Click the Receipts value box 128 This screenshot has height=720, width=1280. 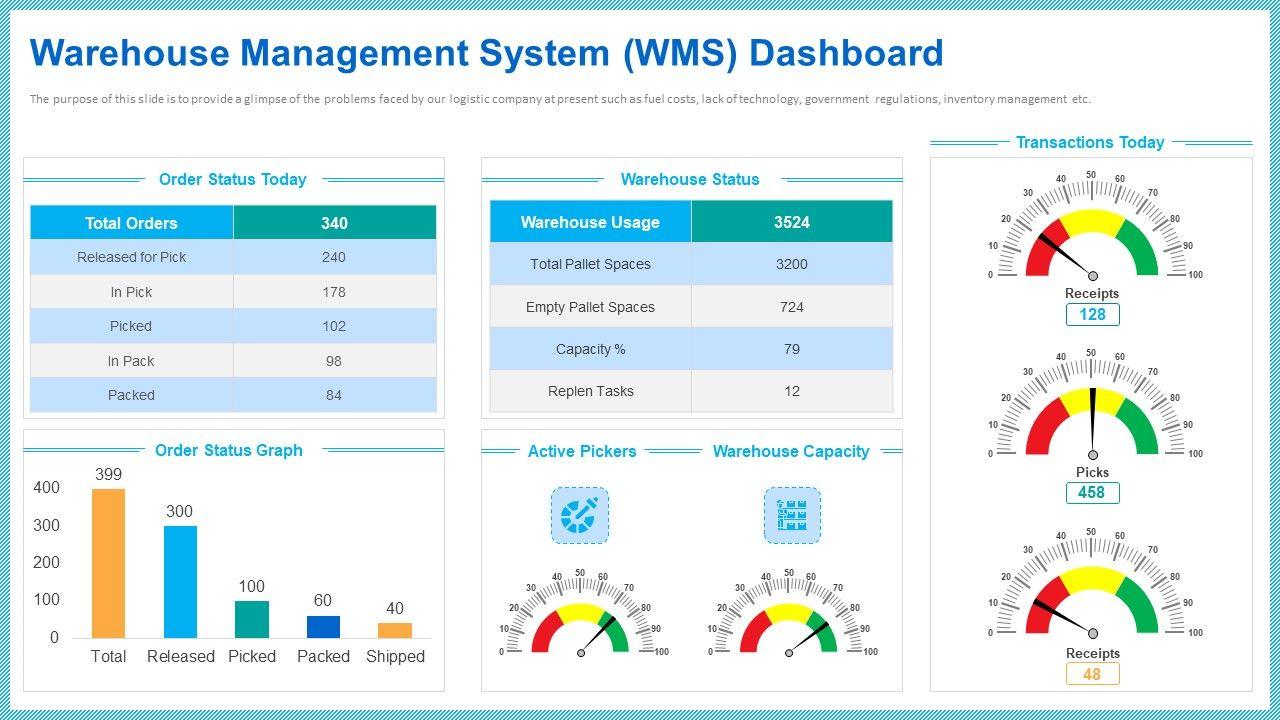(x=1092, y=314)
